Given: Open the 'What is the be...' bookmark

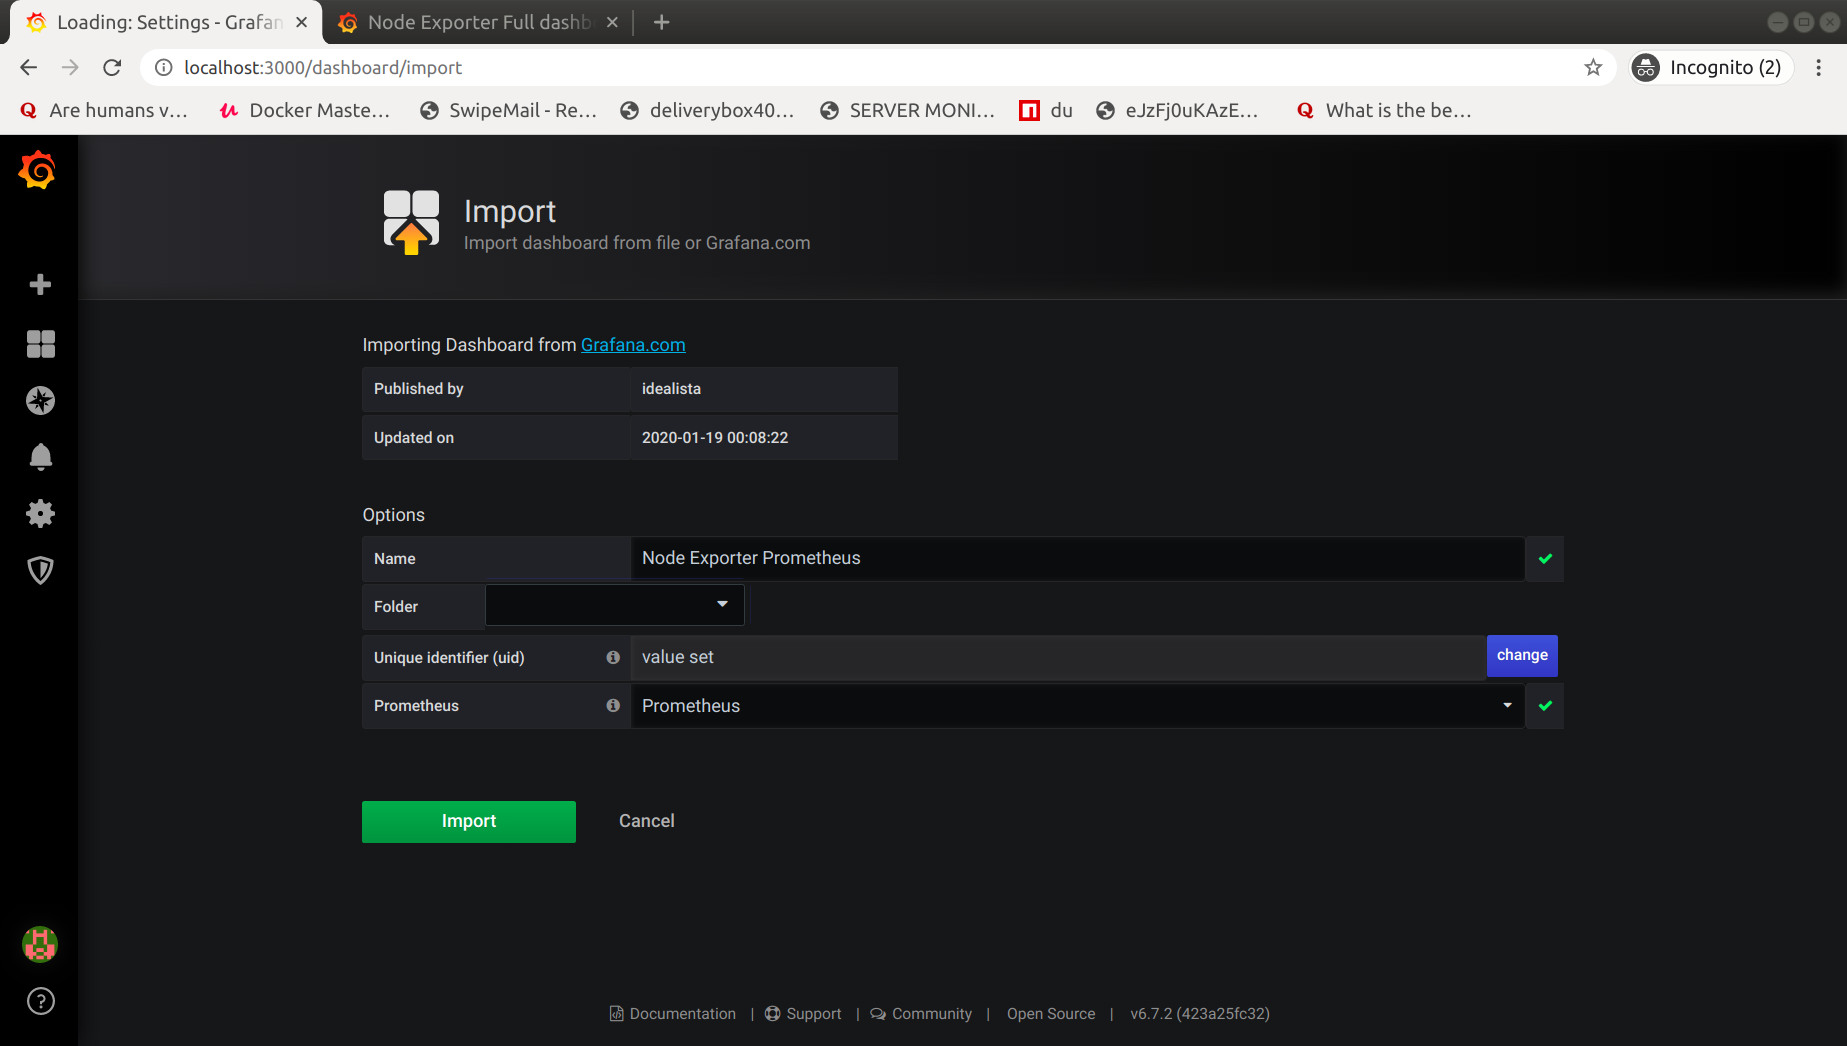Looking at the screenshot, I should (1384, 110).
